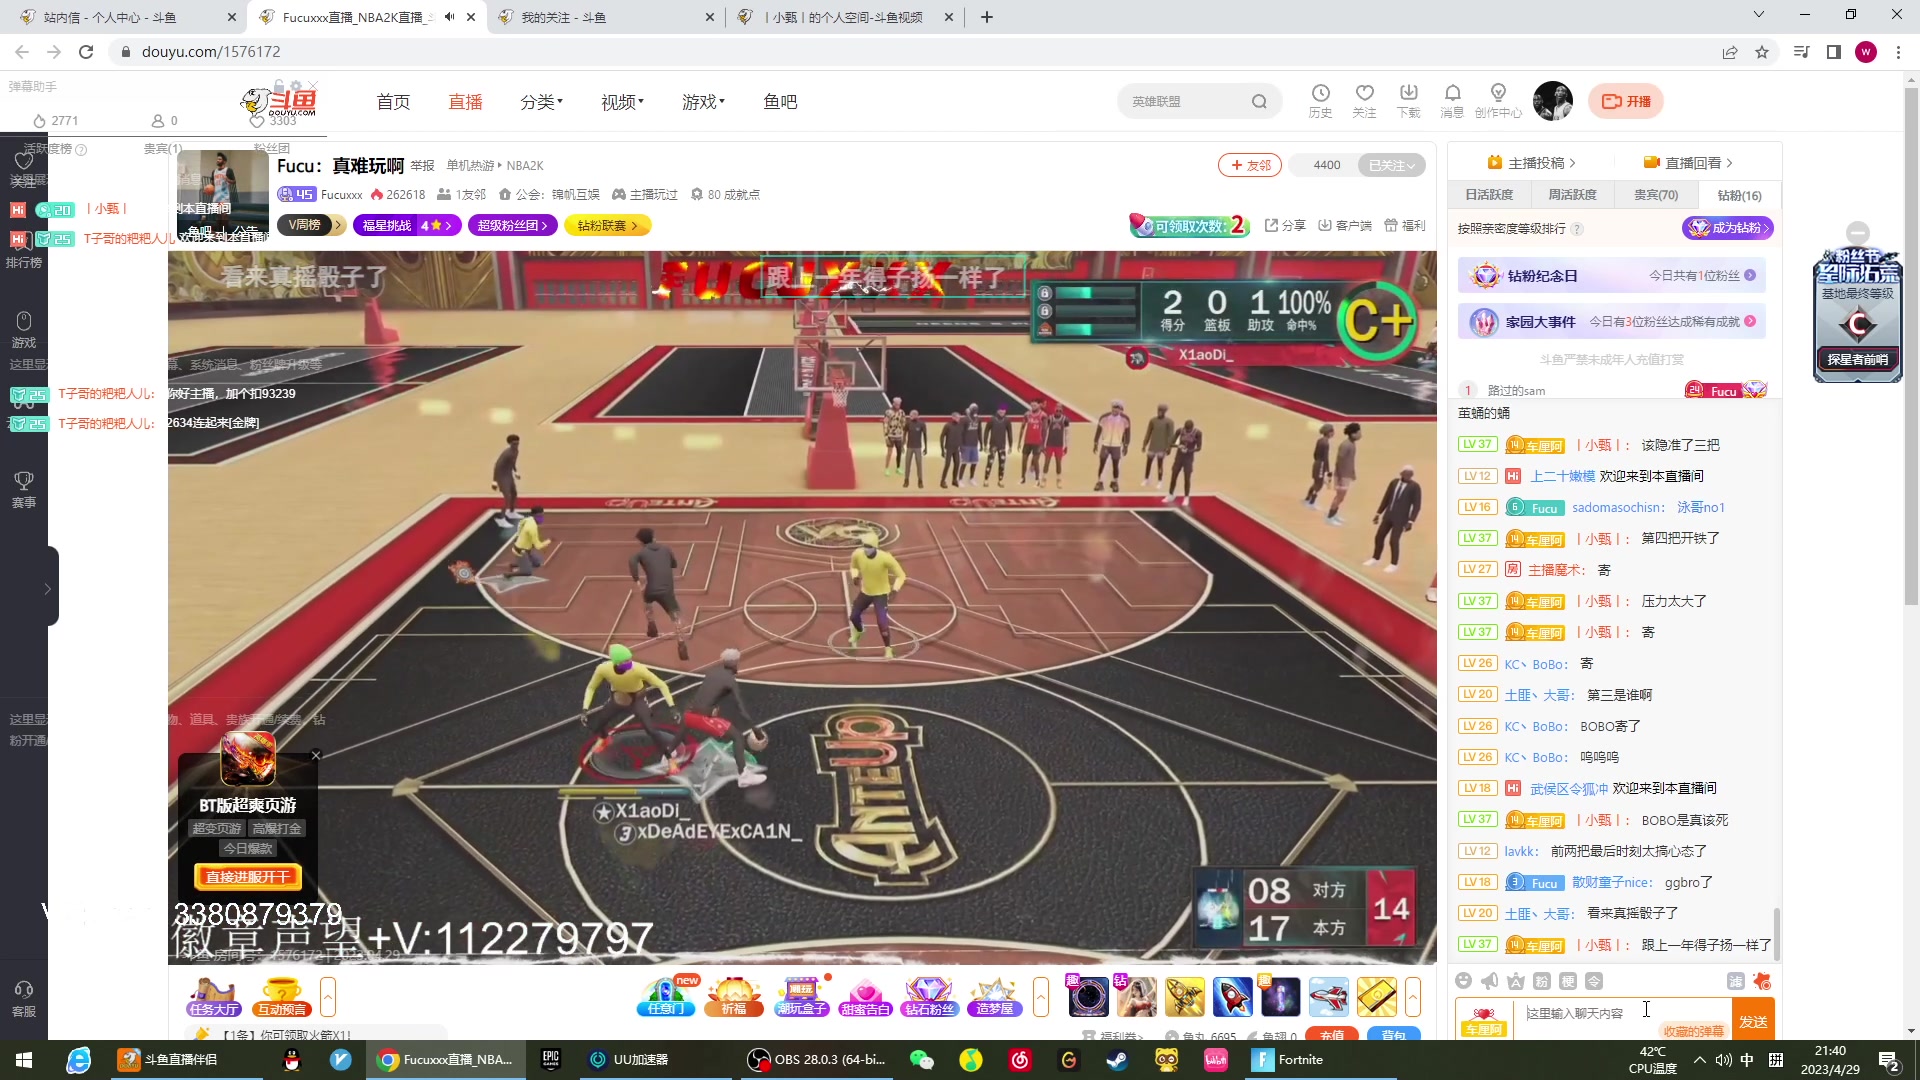Click the 令 command icon in chat

click(1594, 981)
